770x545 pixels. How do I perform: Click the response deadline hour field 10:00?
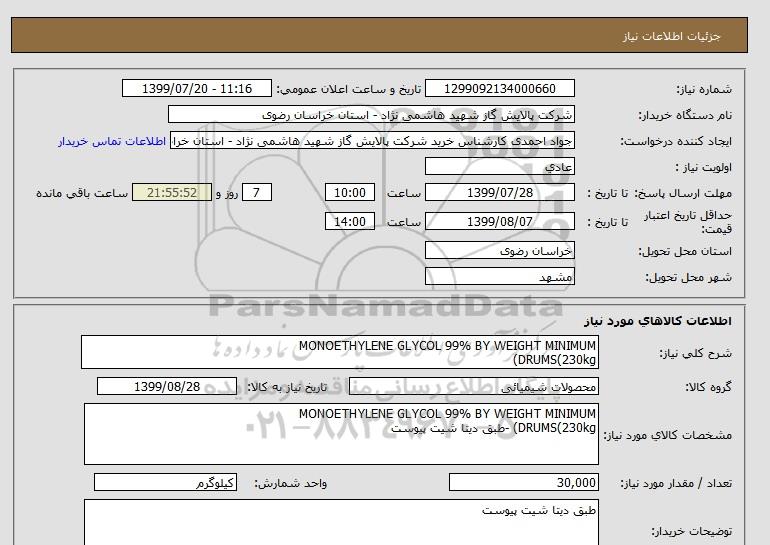click(351, 193)
